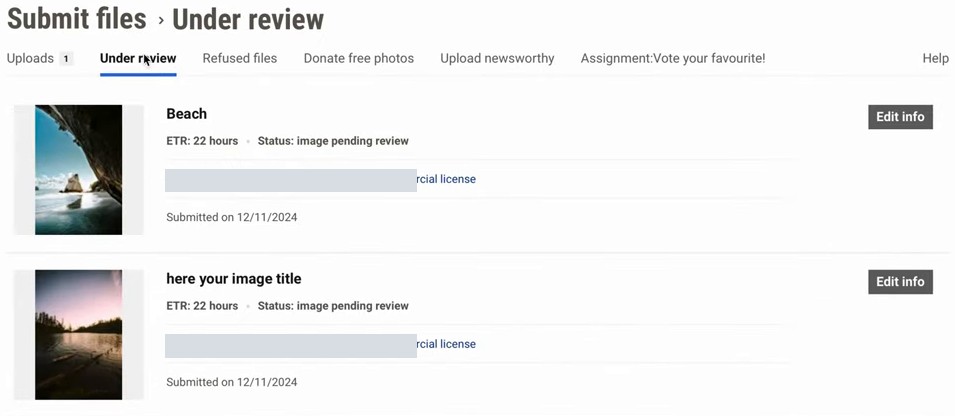This screenshot has height=416, width=955.
Task: Click the Beach status pending review text
Action: click(333, 141)
